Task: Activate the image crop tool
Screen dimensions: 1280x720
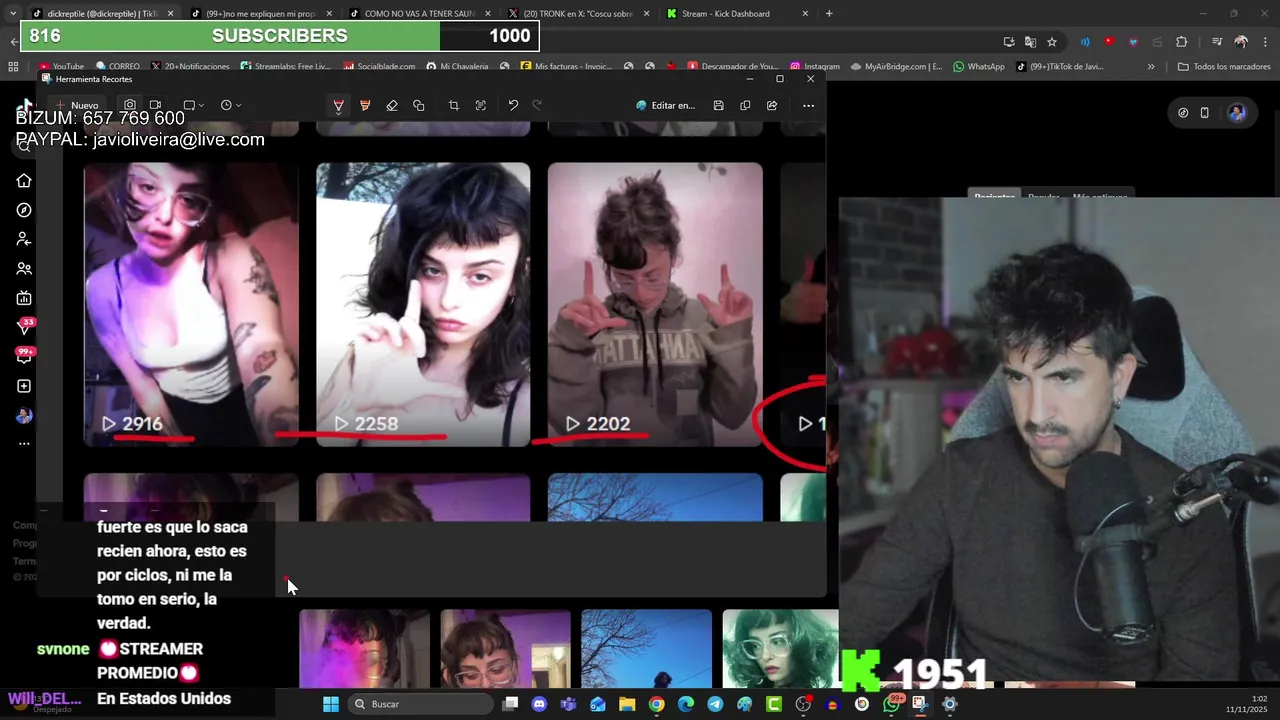Action: [x=454, y=105]
